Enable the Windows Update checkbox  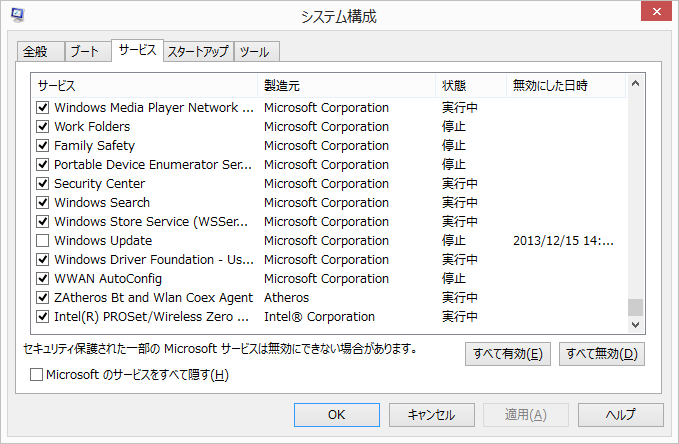pyautogui.click(x=42, y=240)
